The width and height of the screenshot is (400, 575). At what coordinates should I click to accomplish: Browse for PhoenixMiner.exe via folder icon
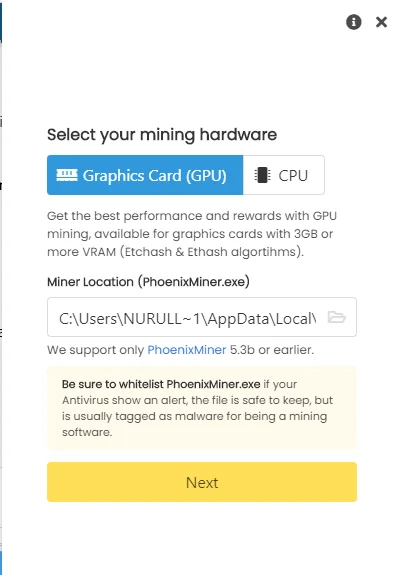(x=336, y=317)
